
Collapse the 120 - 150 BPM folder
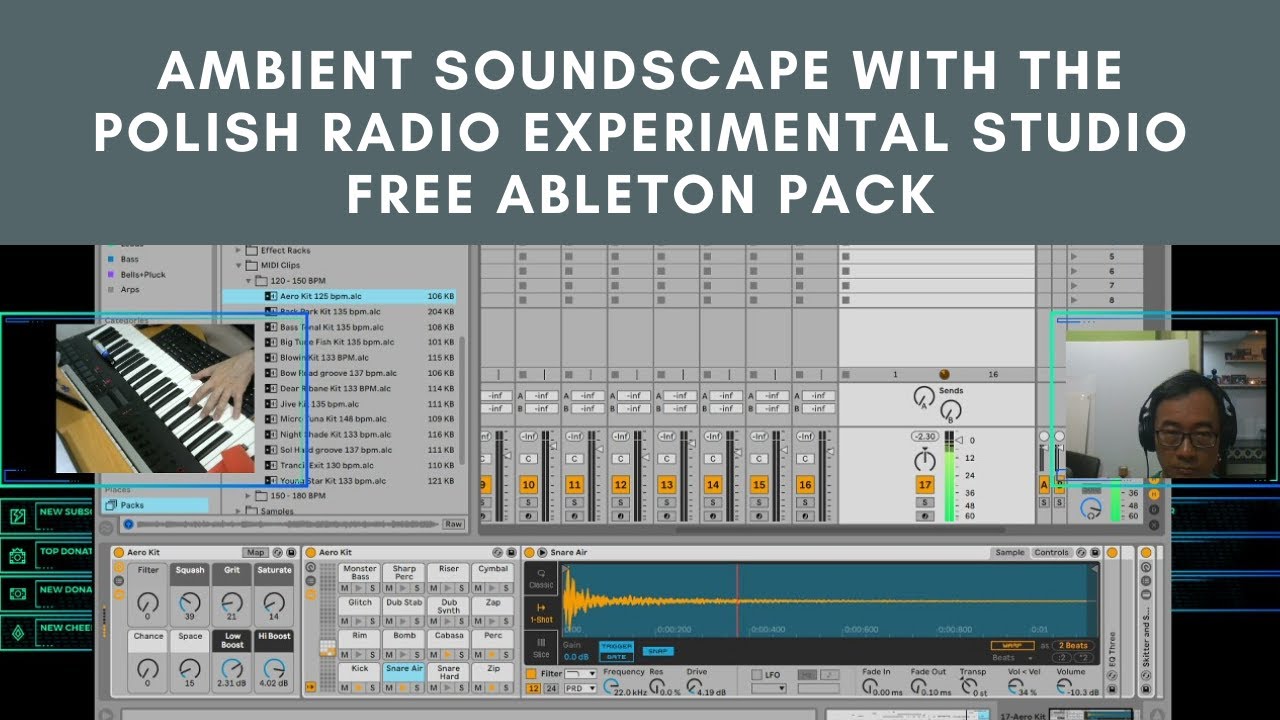point(250,281)
